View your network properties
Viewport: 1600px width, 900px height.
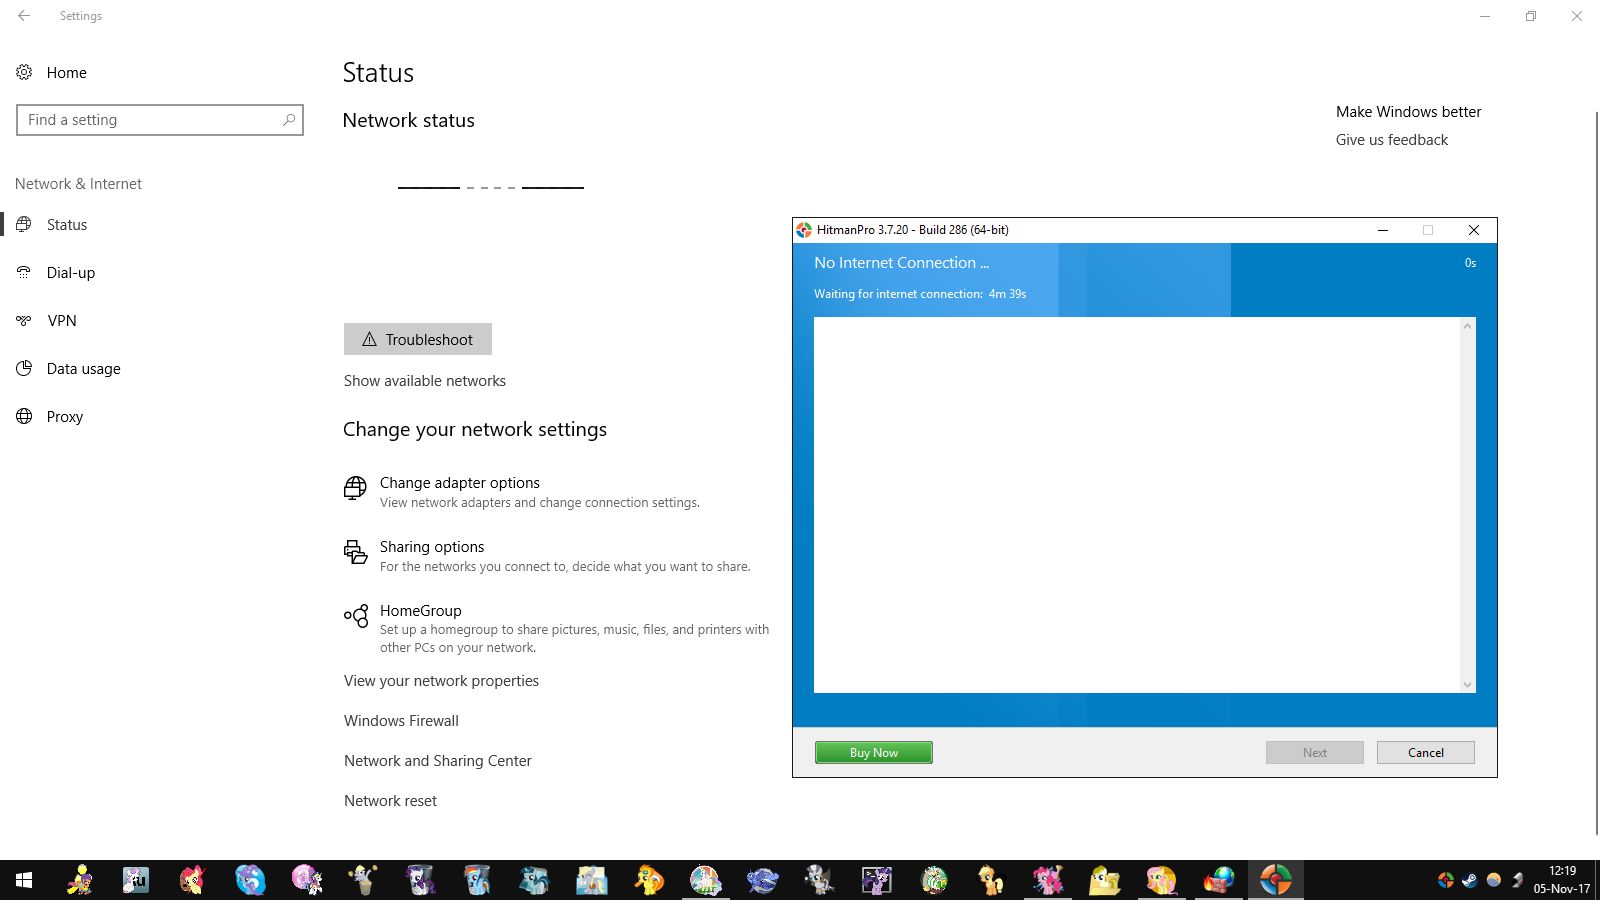pyautogui.click(x=441, y=681)
